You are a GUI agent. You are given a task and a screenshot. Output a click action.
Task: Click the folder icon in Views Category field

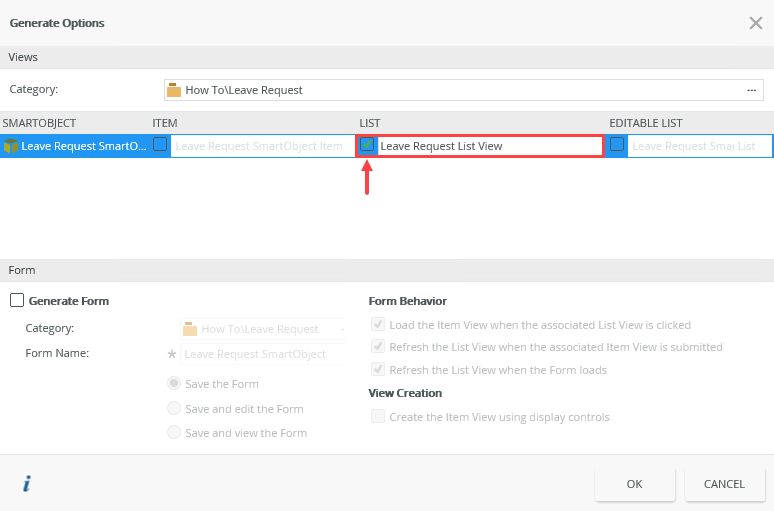(174, 90)
